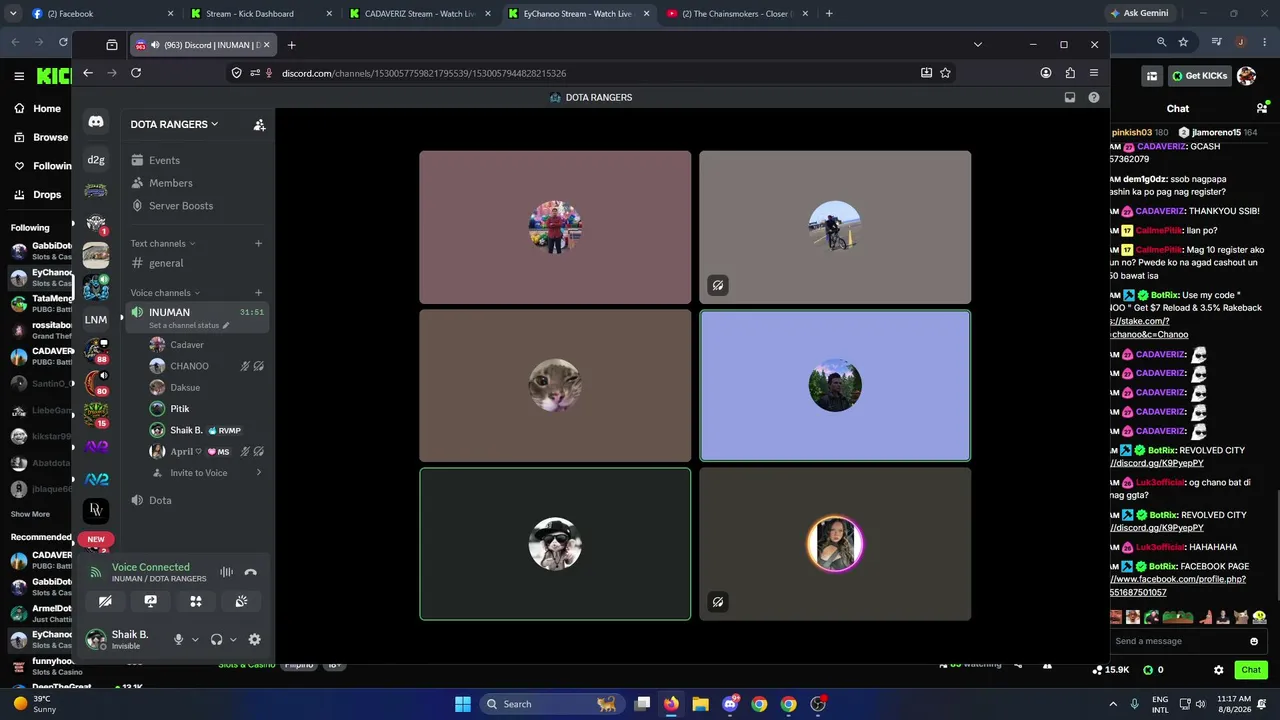This screenshot has width=1280, height=720.
Task: Open File Explorer from the taskbar
Action: [700, 704]
